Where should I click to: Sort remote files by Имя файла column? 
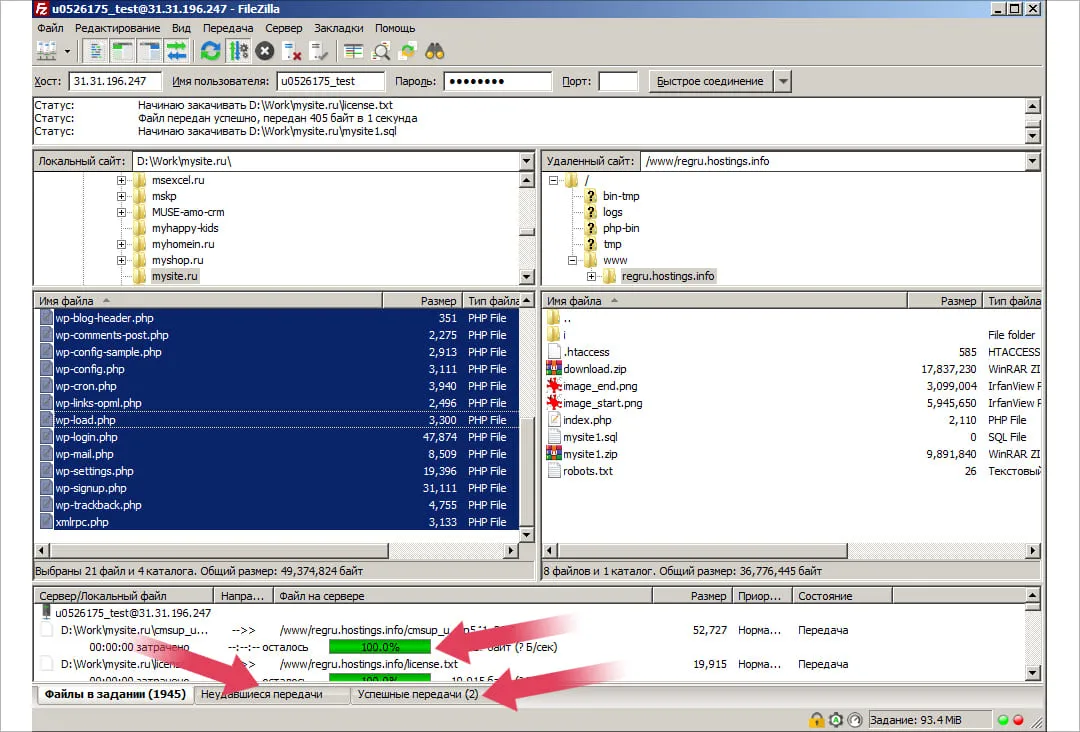click(x=725, y=301)
